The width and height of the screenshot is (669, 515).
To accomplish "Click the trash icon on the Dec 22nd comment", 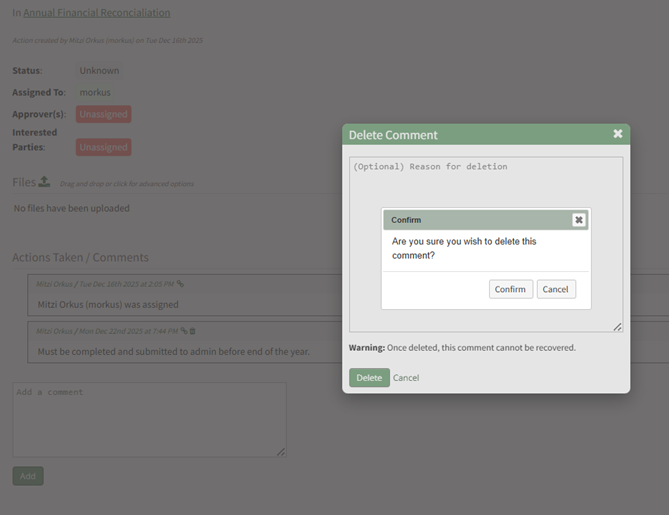I will pos(193,331).
